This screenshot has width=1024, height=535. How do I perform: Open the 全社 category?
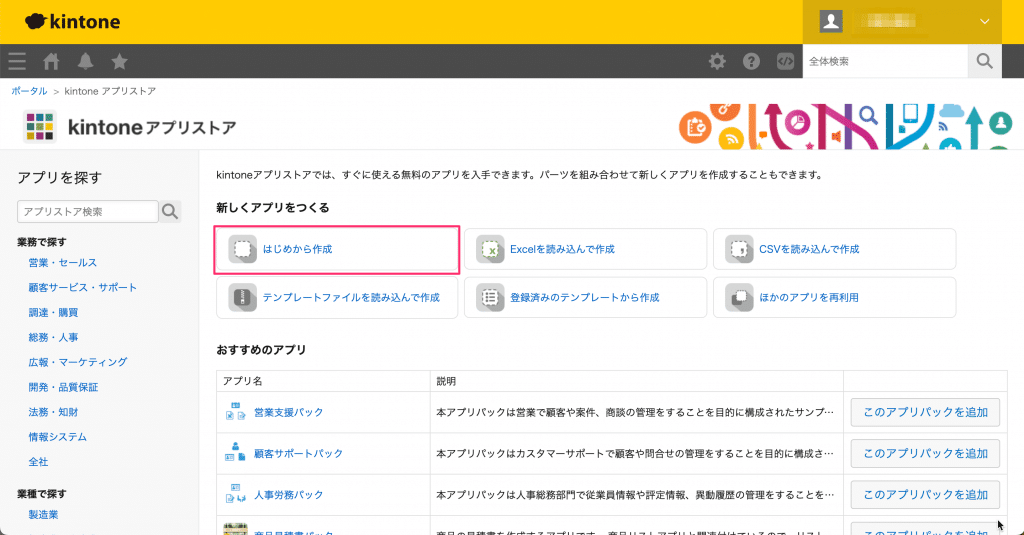pyautogui.click(x=38, y=461)
